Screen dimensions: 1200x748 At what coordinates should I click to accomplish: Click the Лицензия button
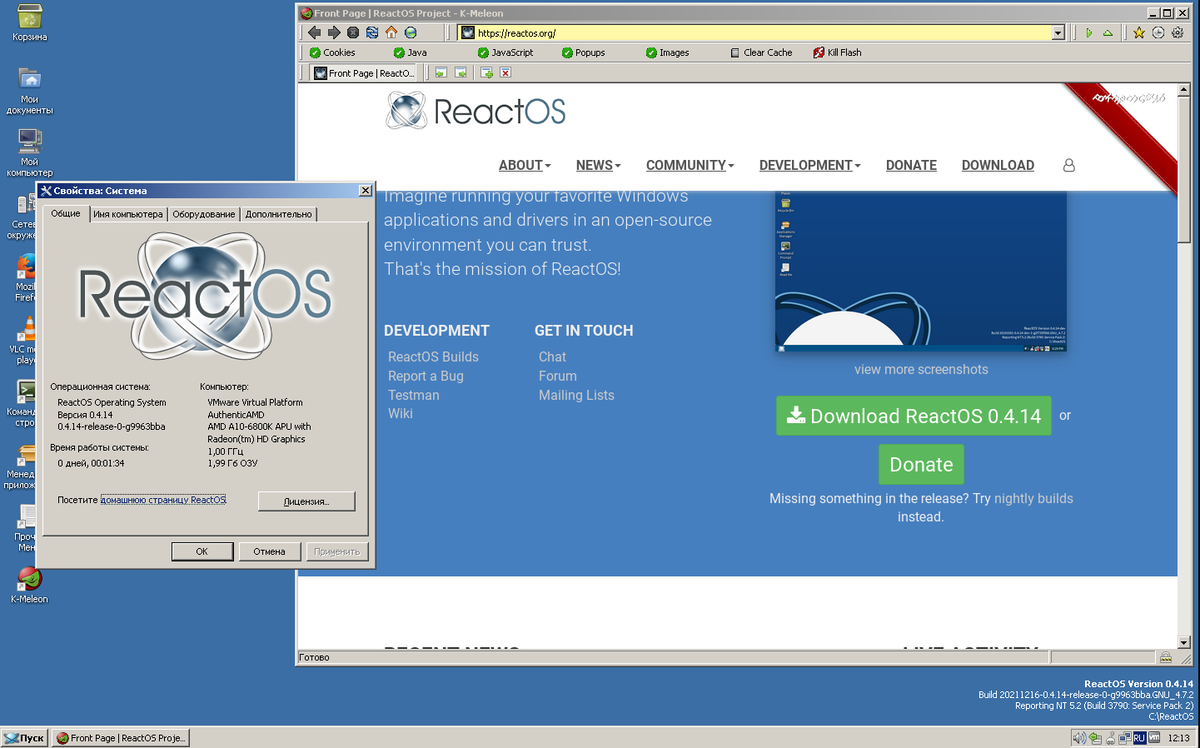pyautogui.click(x=306, y=501)
